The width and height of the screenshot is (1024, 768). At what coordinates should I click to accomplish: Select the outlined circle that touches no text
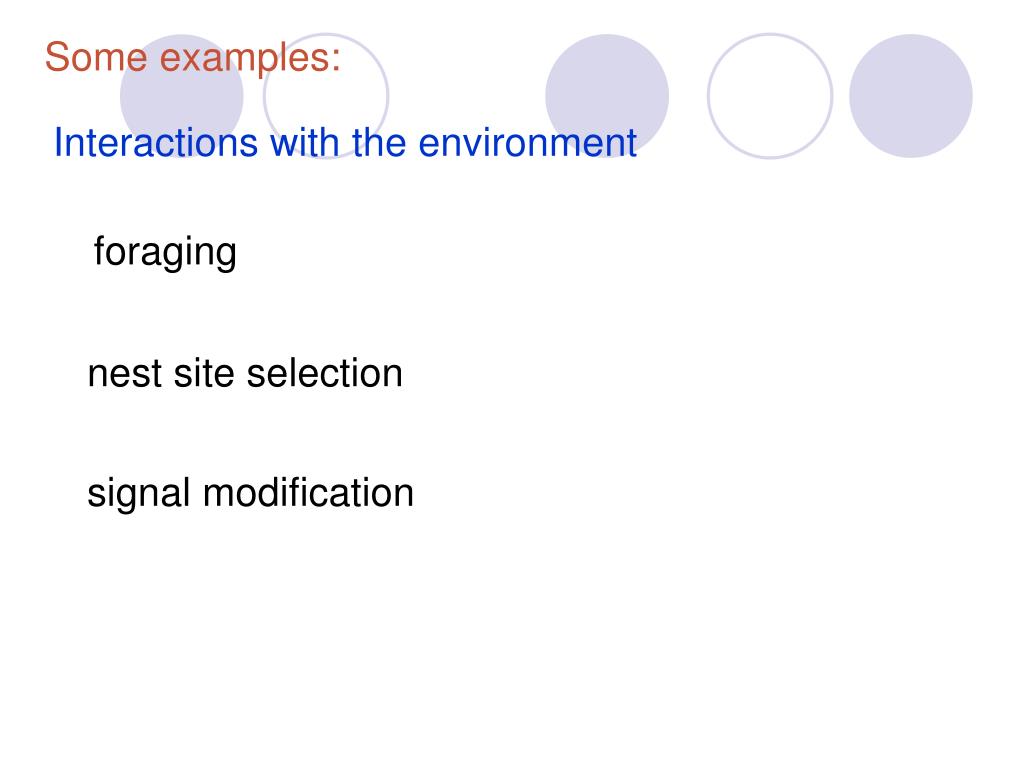770,96
